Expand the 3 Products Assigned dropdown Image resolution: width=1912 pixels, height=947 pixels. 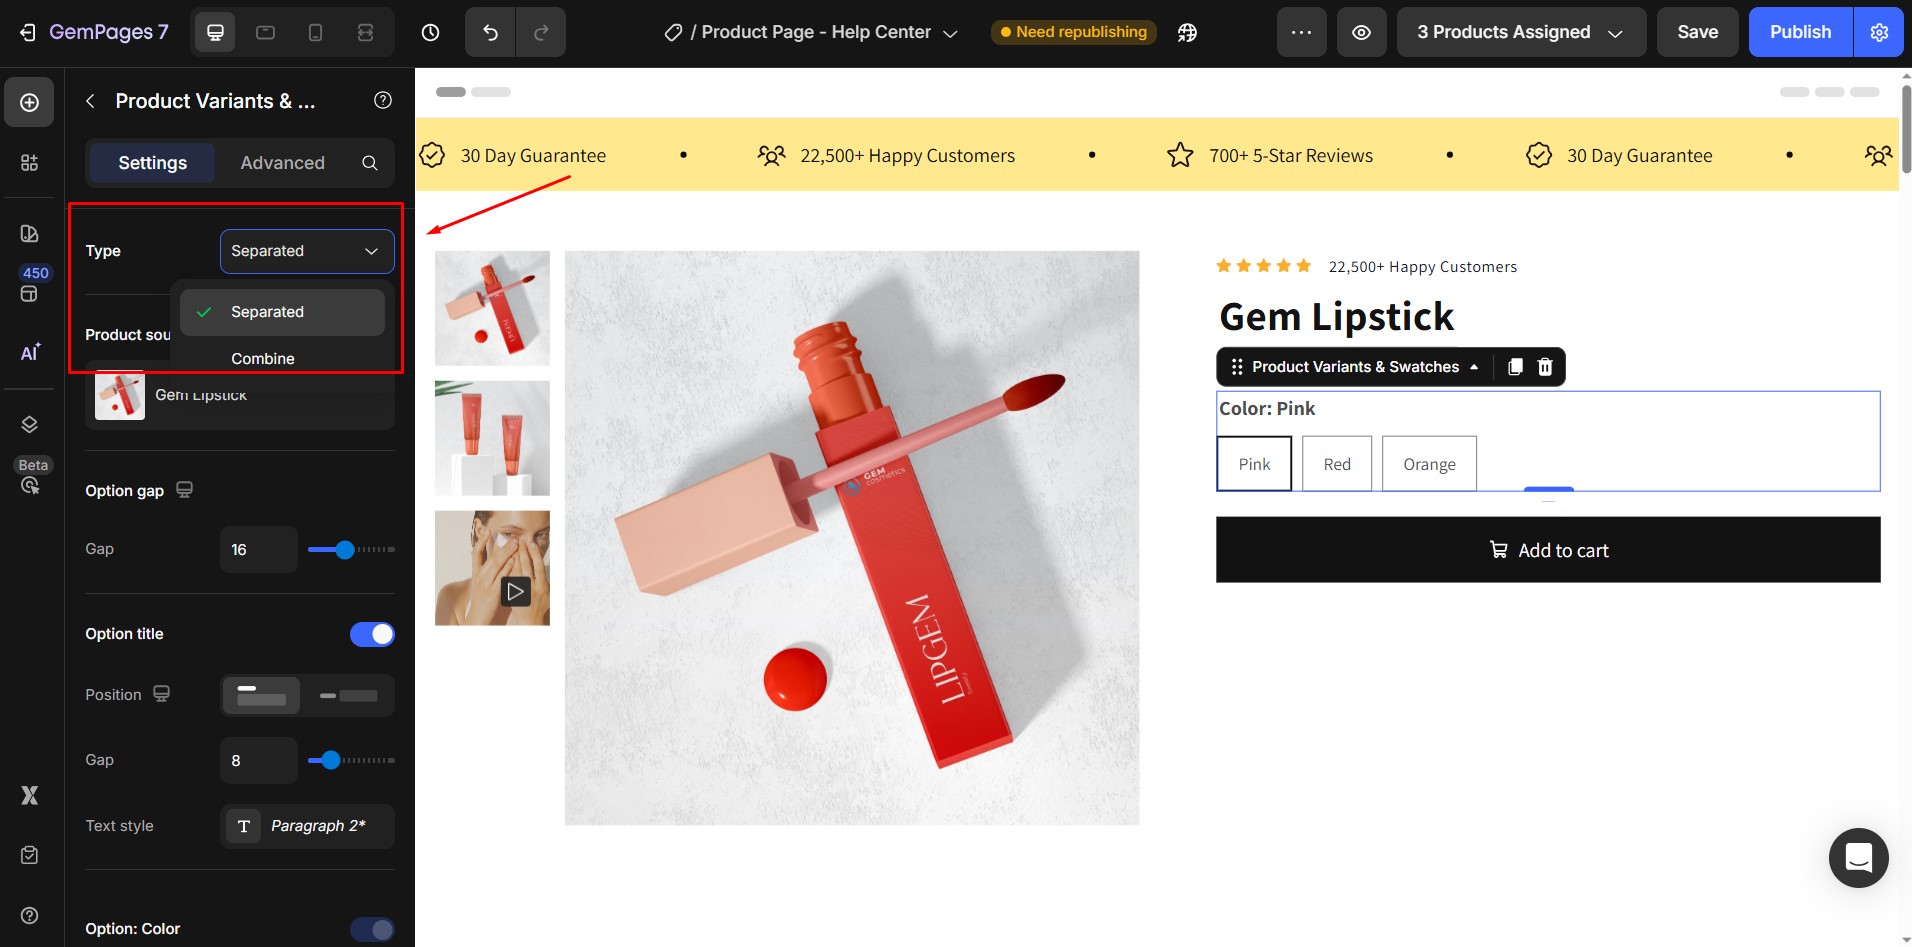click(1520, 32)
